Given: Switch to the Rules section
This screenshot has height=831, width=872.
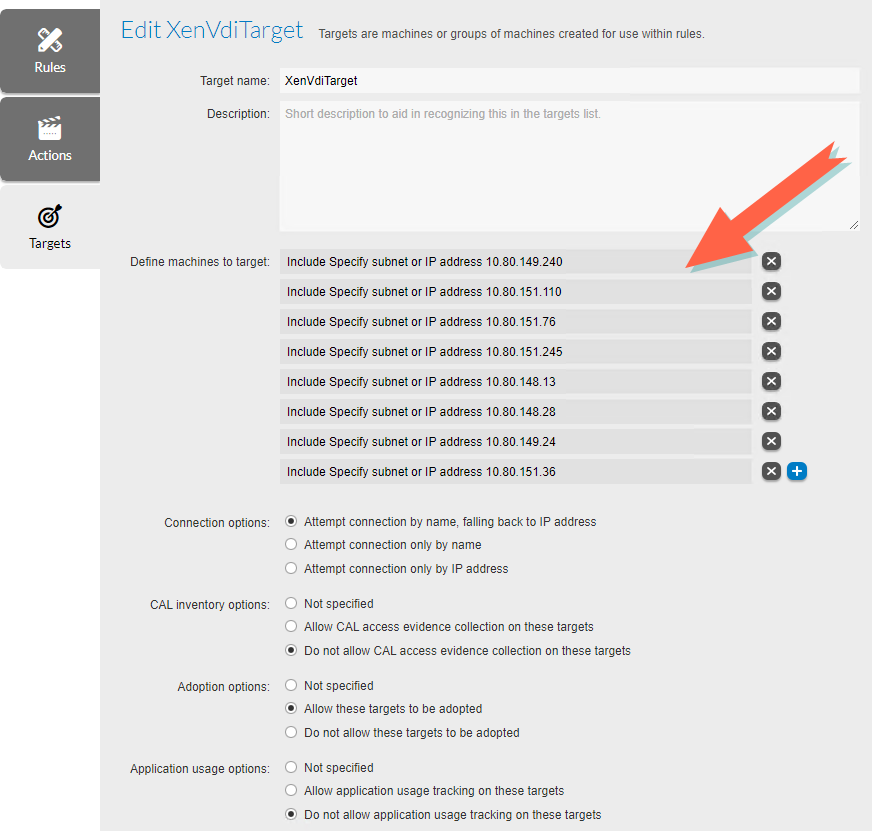Looking at the screenshot, I should [50, 50].
